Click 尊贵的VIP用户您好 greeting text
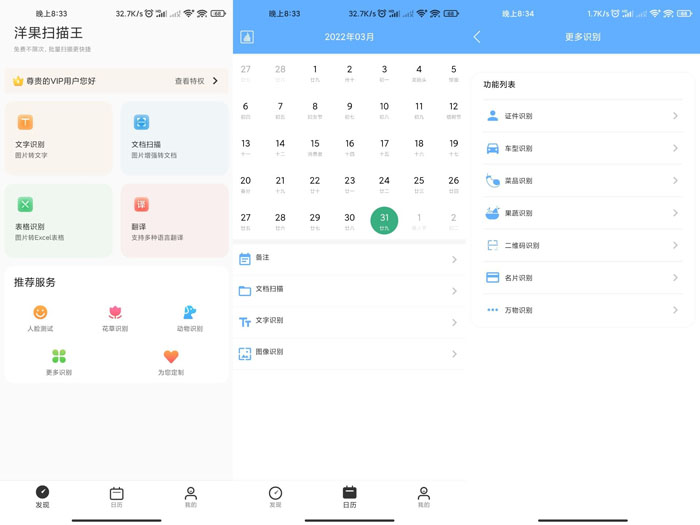The image size is (700, 525). [x=61, y=81]
